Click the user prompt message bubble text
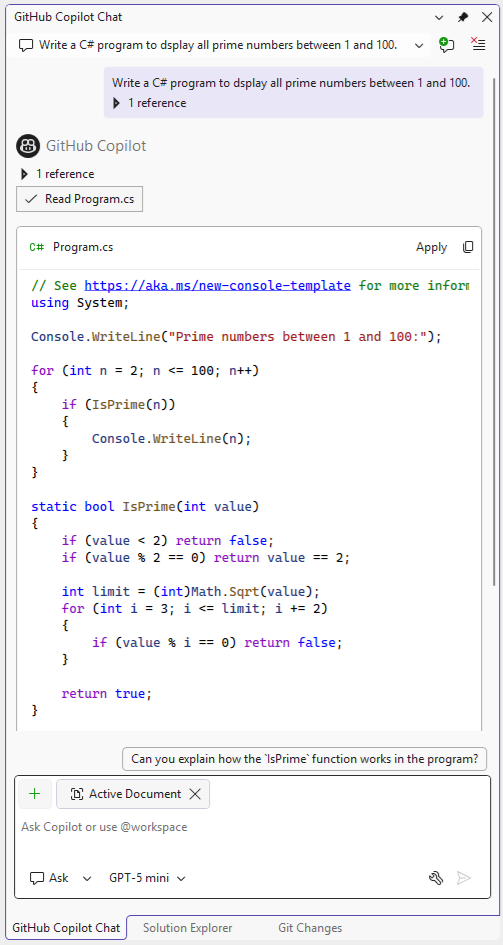This screenshot has height=945, width=503. 291,83
